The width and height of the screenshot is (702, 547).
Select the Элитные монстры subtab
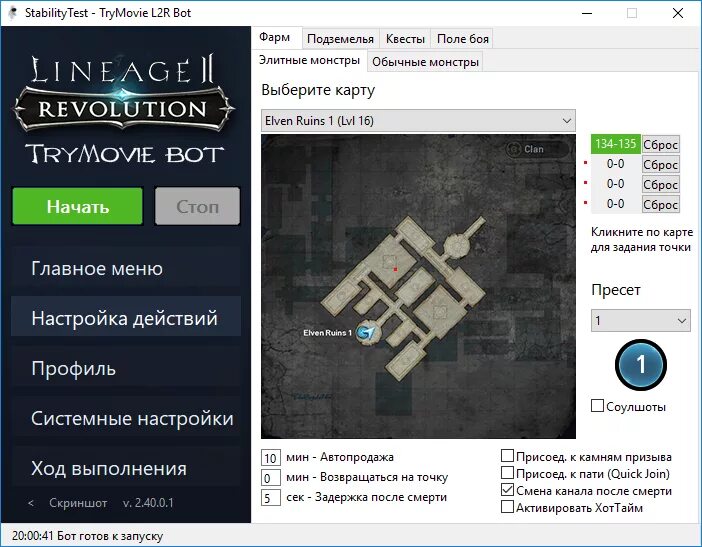tap(309, 60)
